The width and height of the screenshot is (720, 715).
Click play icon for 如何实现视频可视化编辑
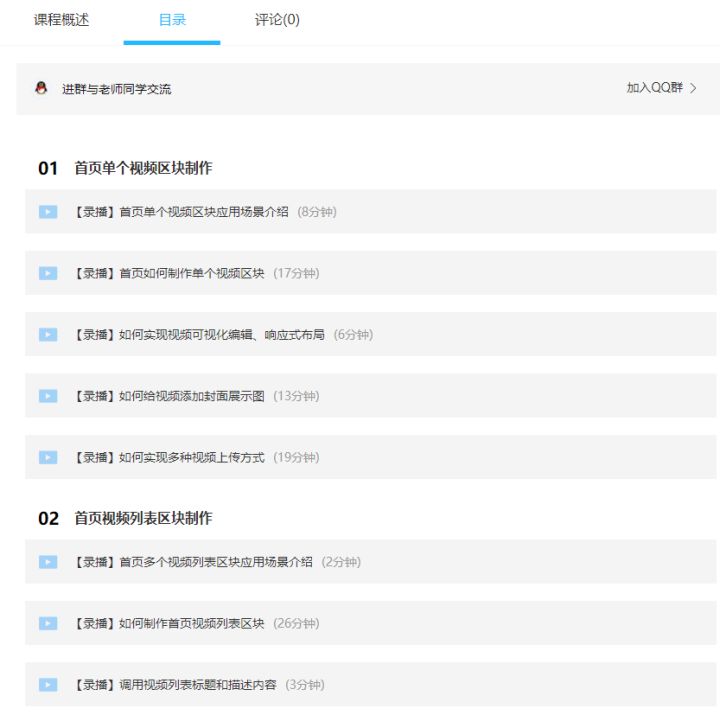pyautogui.click(x=48, y=334)
